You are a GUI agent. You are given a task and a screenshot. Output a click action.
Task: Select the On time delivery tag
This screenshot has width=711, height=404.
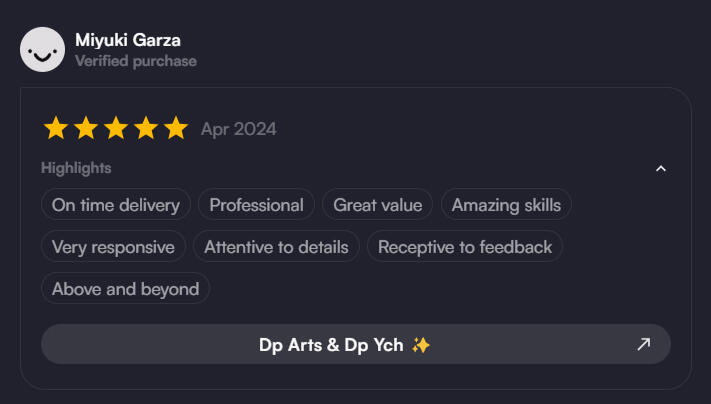(x=116, y=205)
